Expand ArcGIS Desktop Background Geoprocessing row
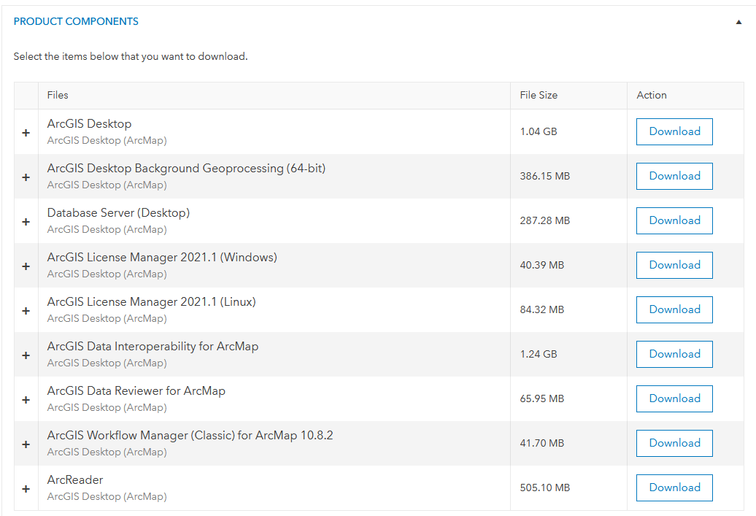This screenshot has height=516, width=756. (x=26, y=177)
